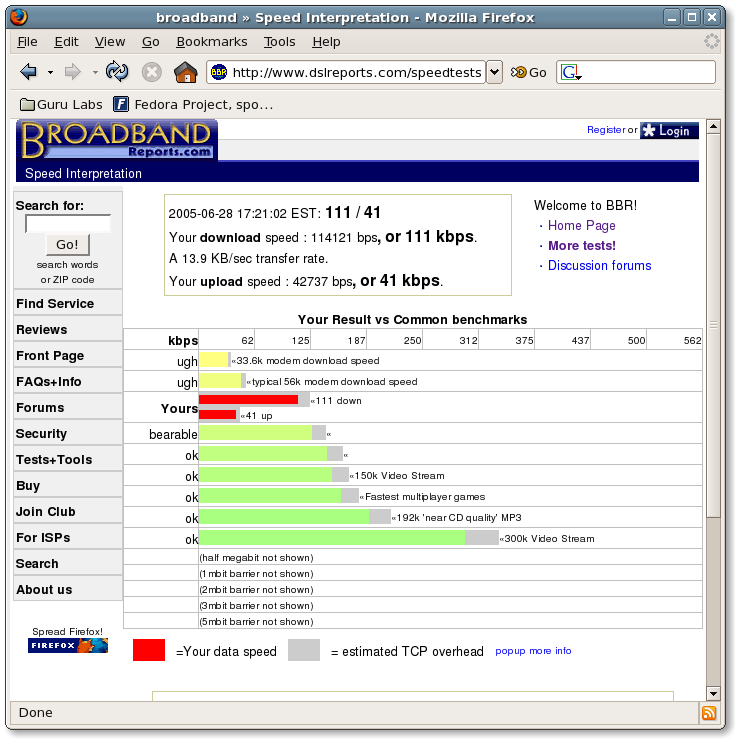Open the Back button history dropdown arrow
Screen dimensions: 735x739
(50, 73)
